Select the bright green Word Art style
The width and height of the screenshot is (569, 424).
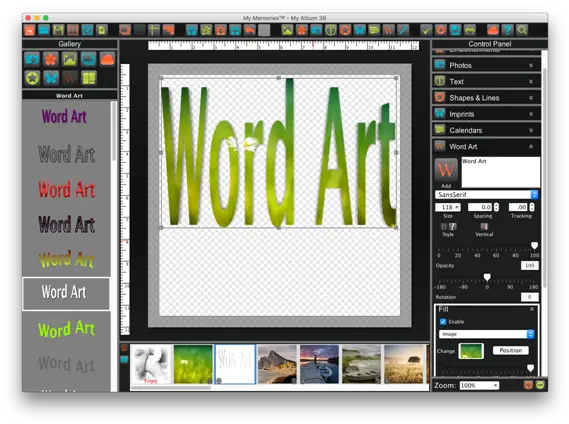66,329
